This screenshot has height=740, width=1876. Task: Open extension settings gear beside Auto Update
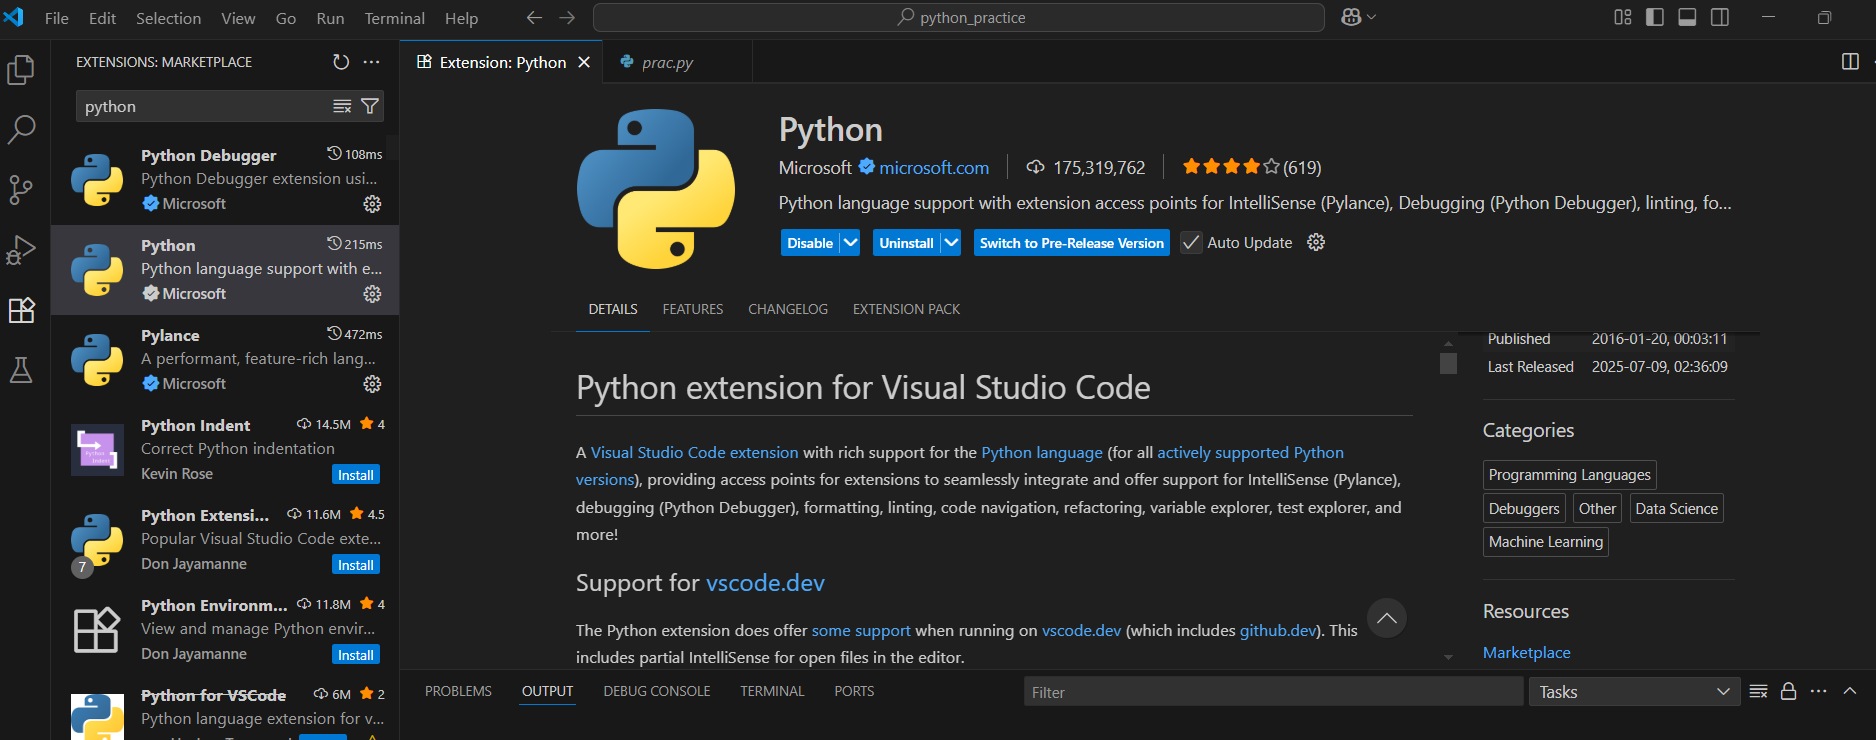click(x=1316, y=243)
